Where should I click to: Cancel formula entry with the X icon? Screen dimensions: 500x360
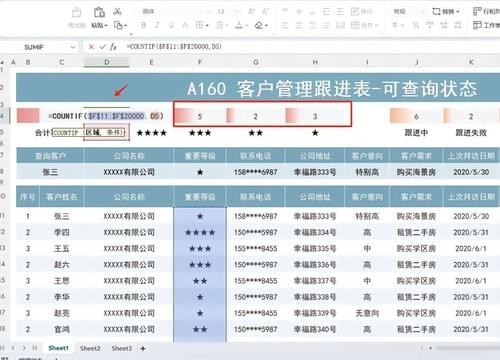91,47
